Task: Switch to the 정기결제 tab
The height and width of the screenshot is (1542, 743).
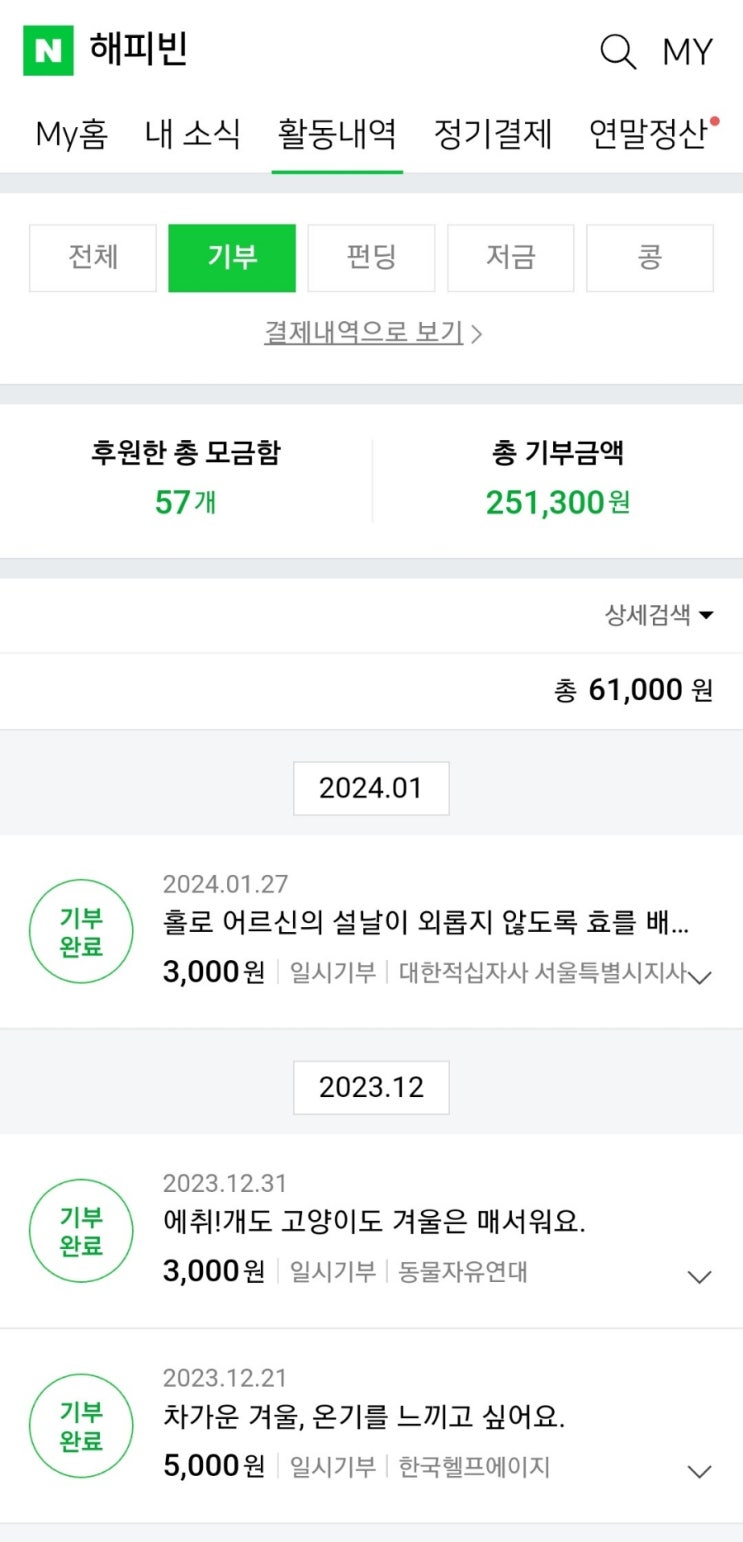Action: pos(493,134)
